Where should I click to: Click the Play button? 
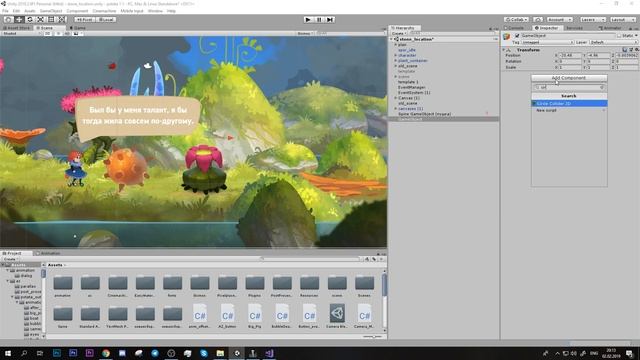(308, 19)
